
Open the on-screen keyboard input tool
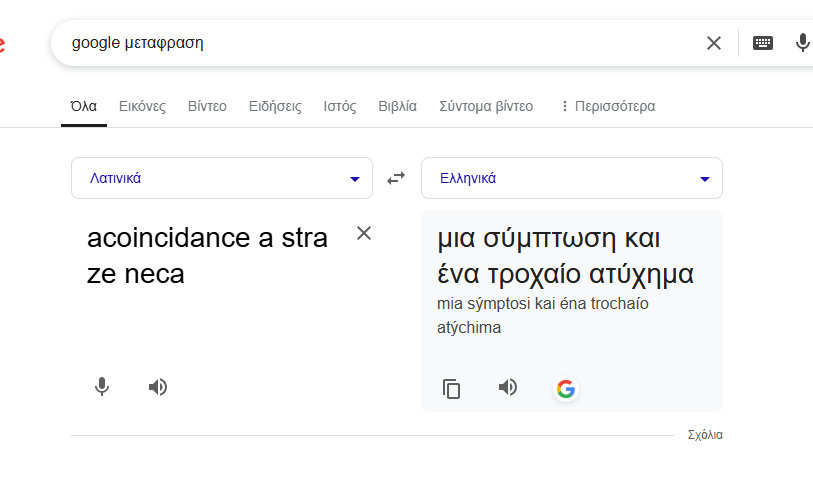tap(763, 43)
